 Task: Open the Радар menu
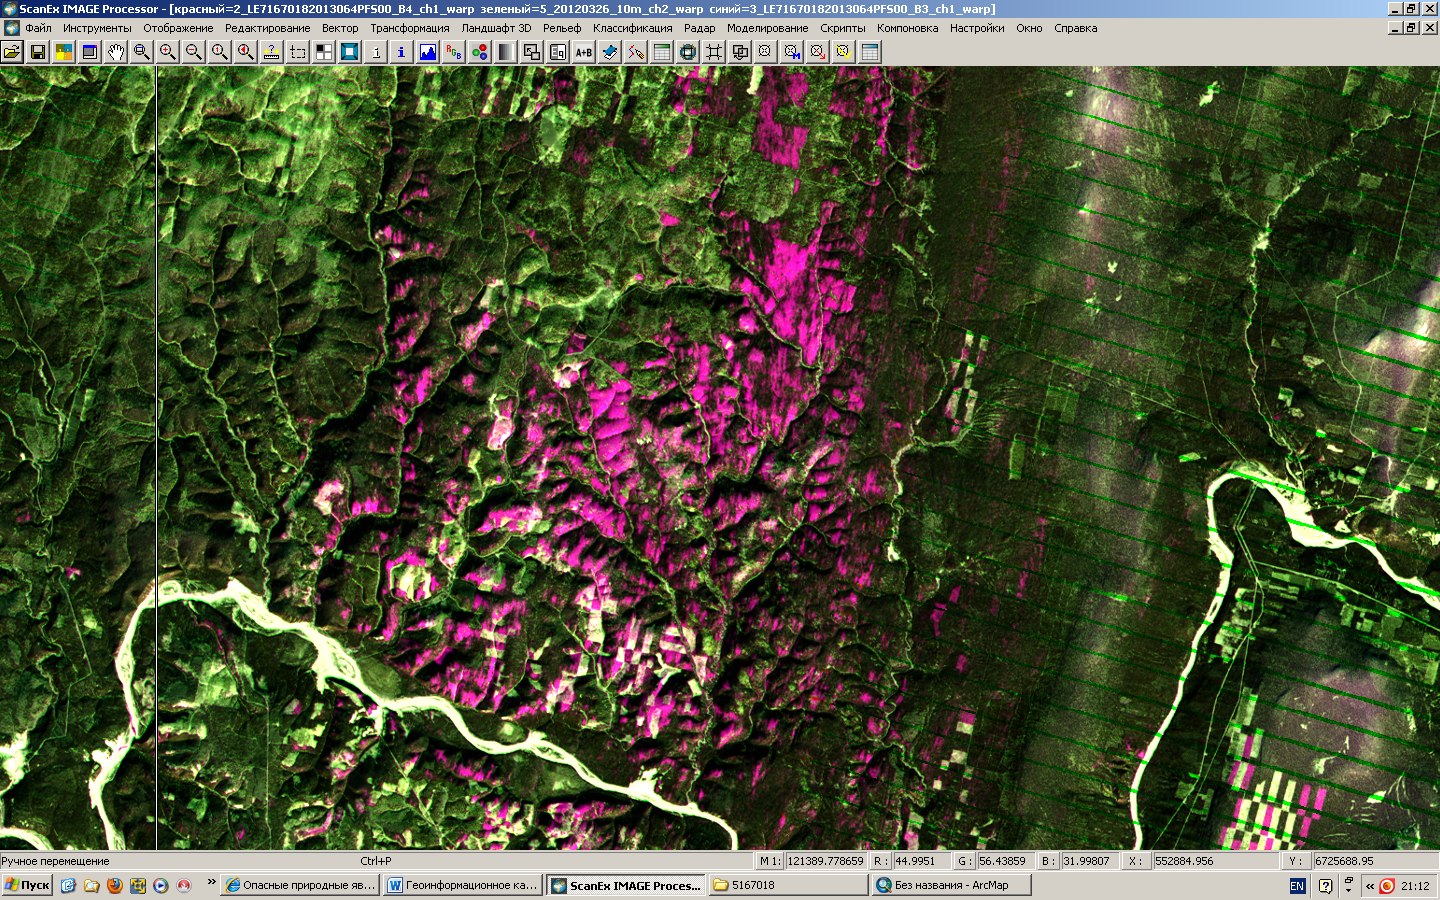point(700,28)
